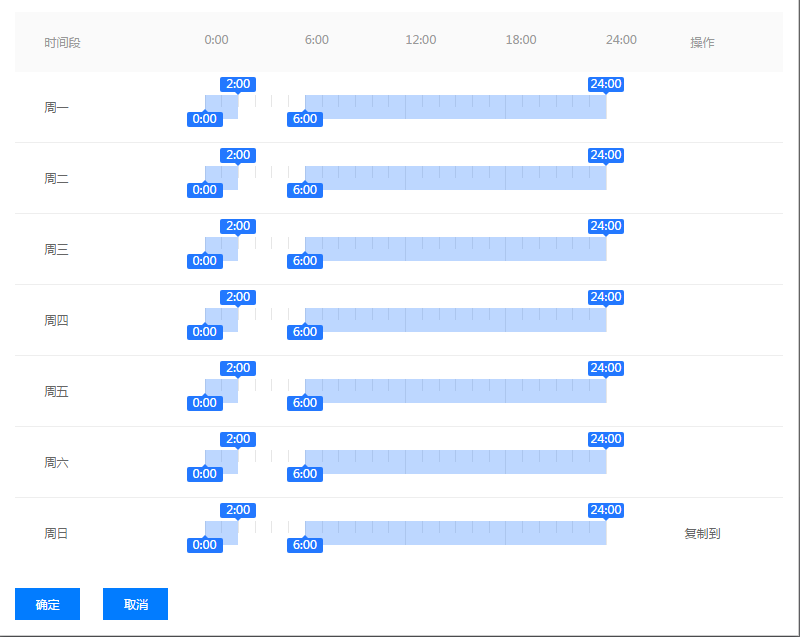Image resolution: width=800 pixels, height=637 pixels.
Task: Click the 6:00 marker on 周四 row
Action: 304,332
